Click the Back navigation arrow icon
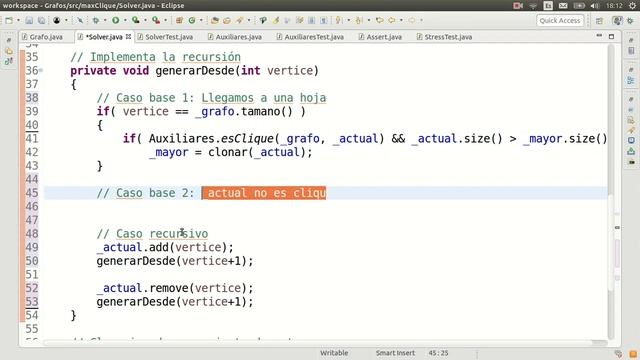The height and width of the screenshot is (360, 640). click(392, 20)
